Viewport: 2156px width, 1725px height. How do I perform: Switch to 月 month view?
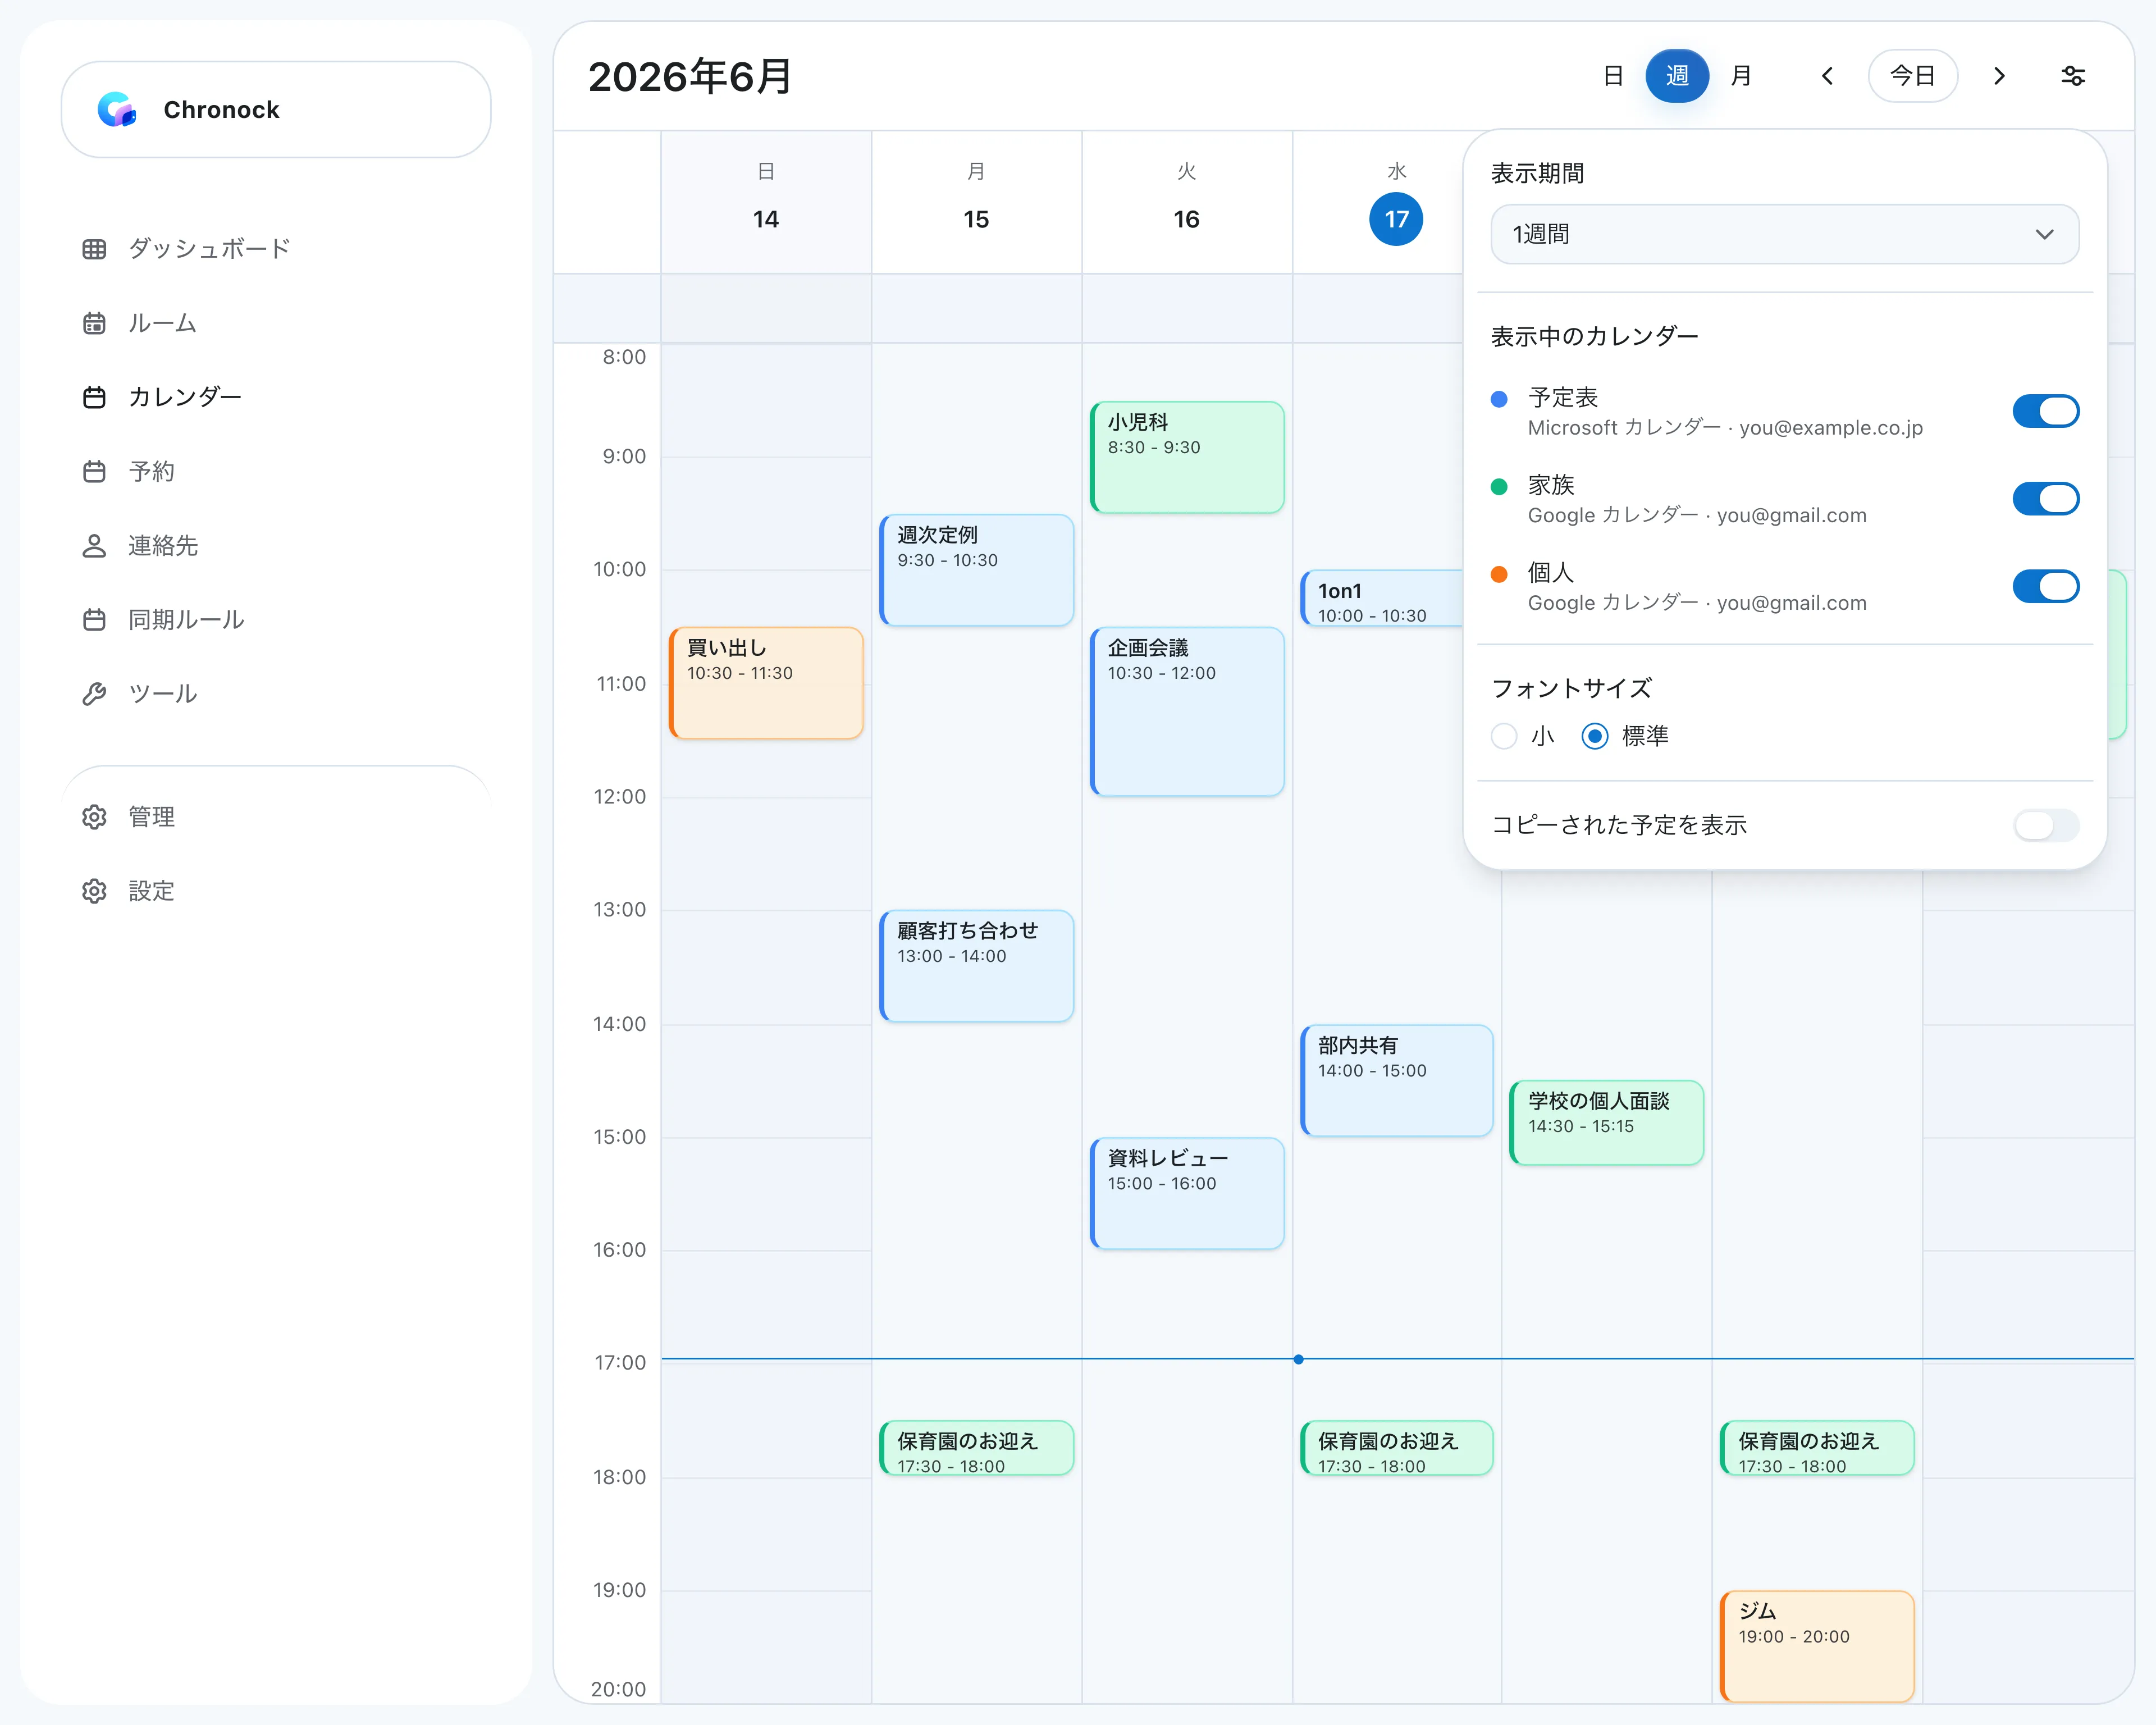1740,76
